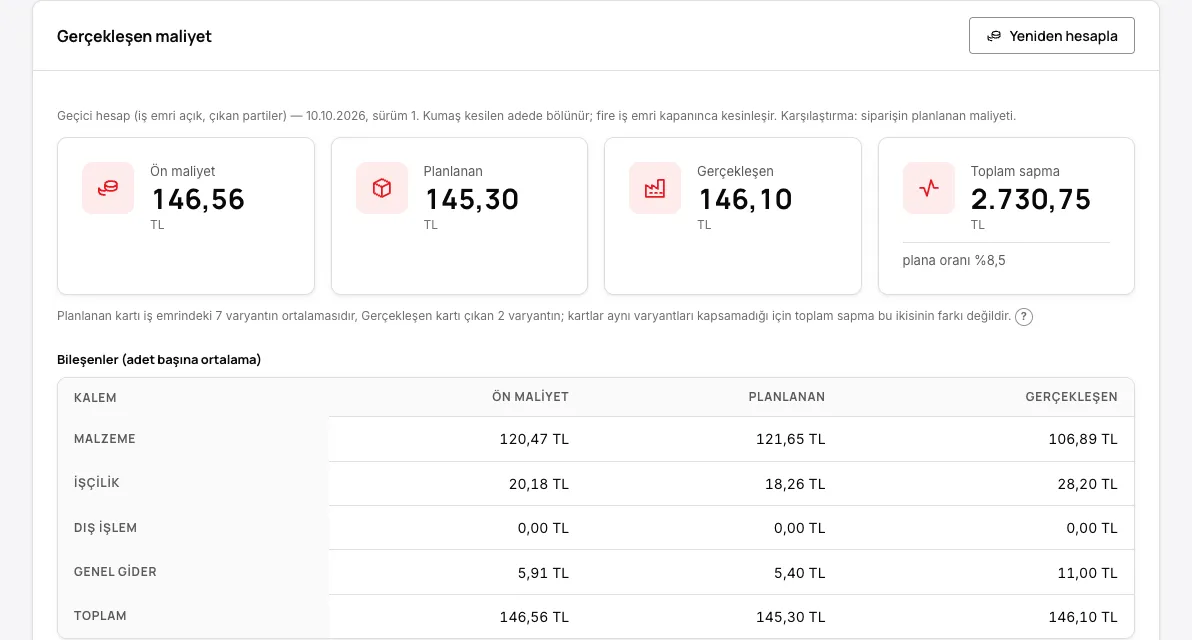Screen dimensions: 1192x640
Task: Click the 106,89 TL malzeme cell
Action: [1083, 439]
